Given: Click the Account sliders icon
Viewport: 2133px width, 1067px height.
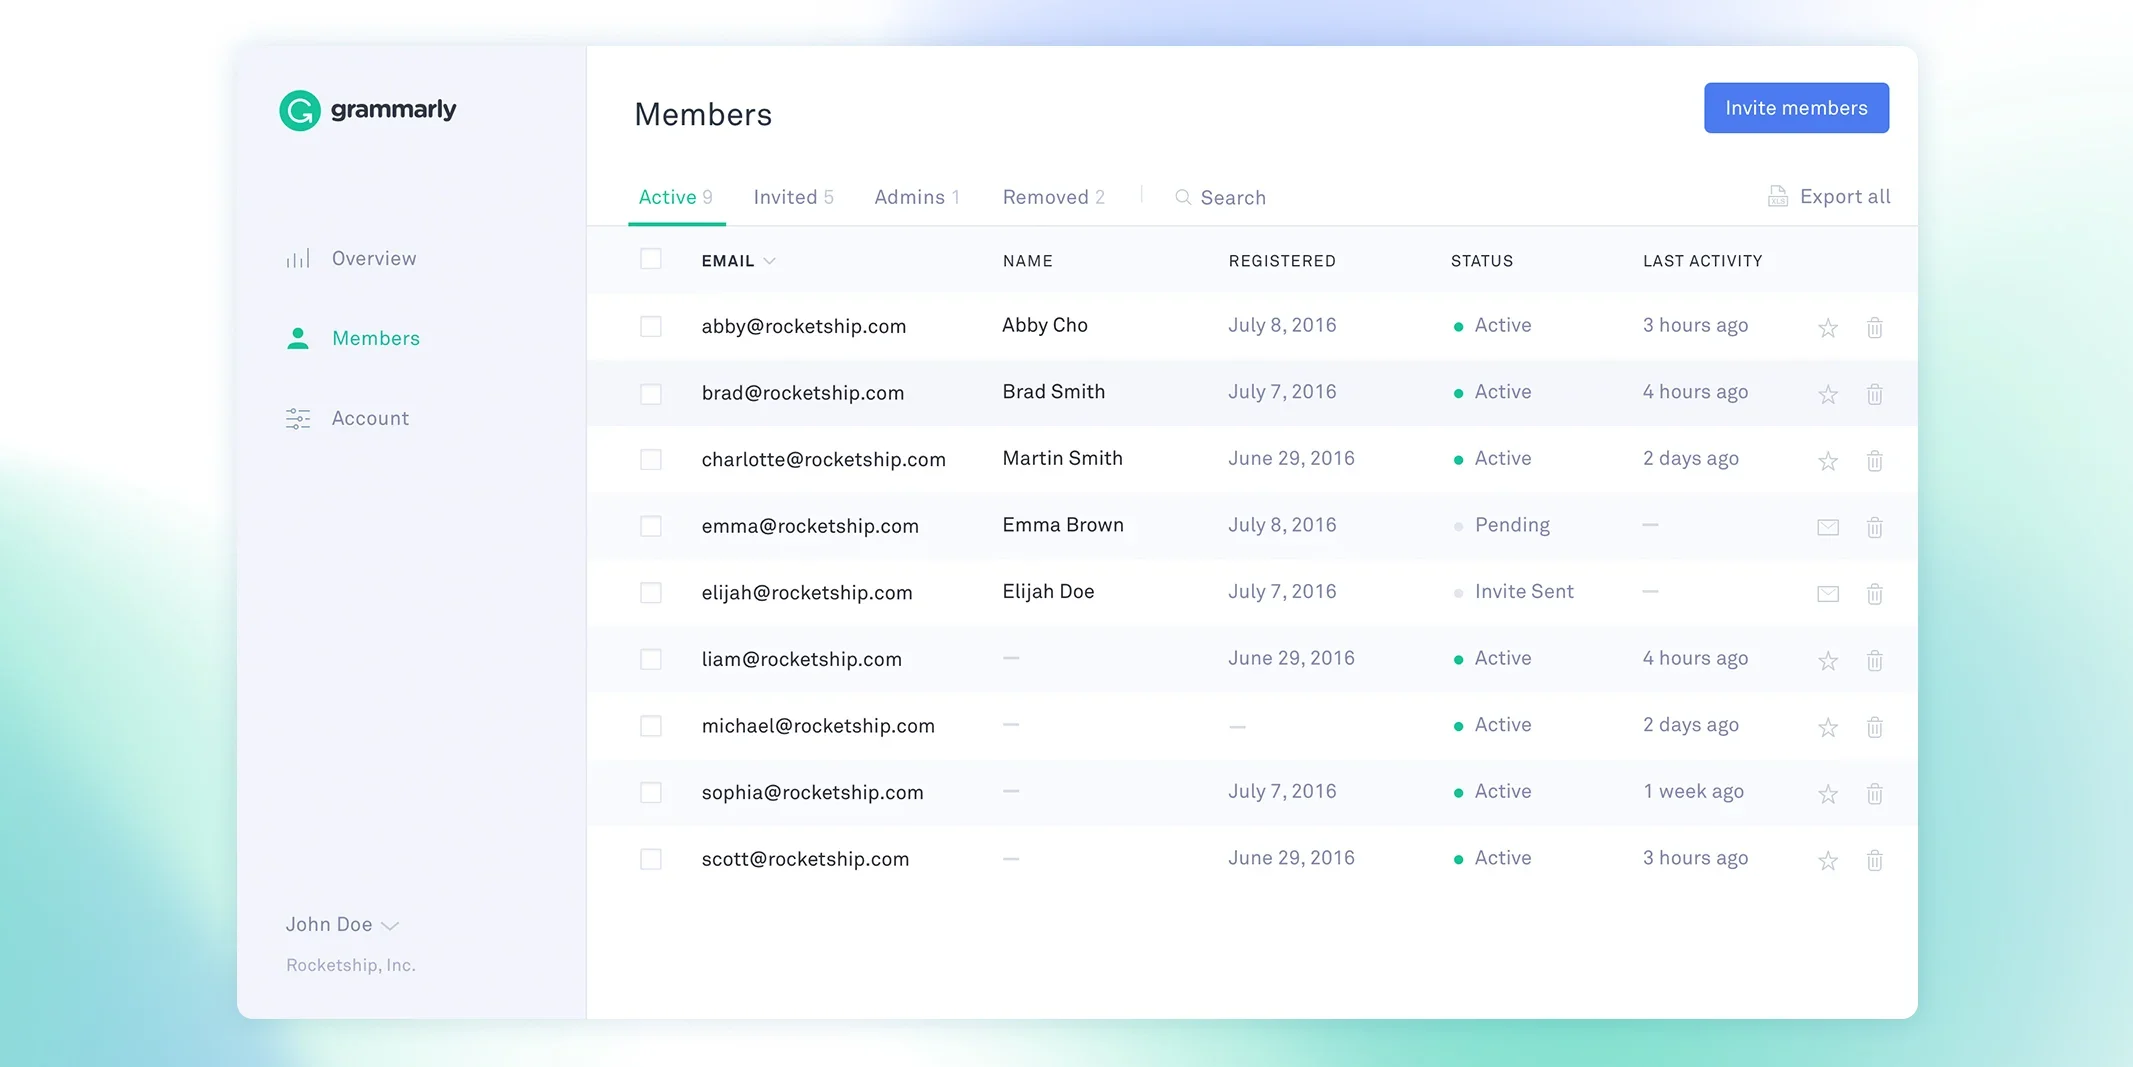Looking at the screenshot, I should pyautogui.click(x=298, y=418).
